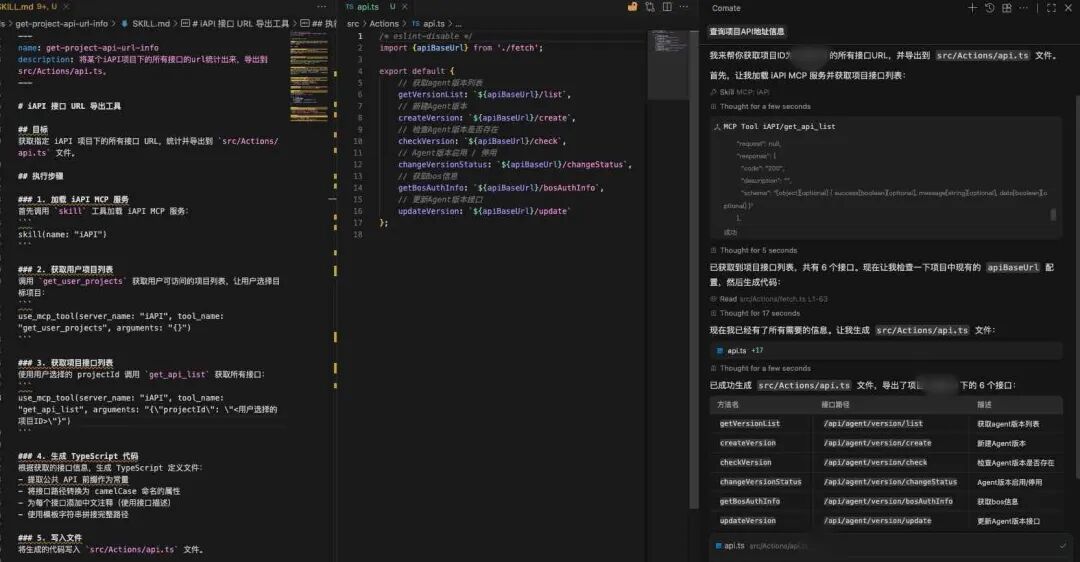Click the 'export default {' code line
The height and width of the screenshot is (562, 1080).
pos(417,71)
